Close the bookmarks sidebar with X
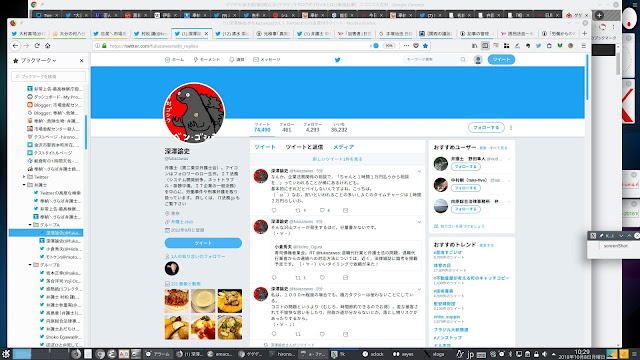Viewport: 640px width, 360px height. (82, 60)
